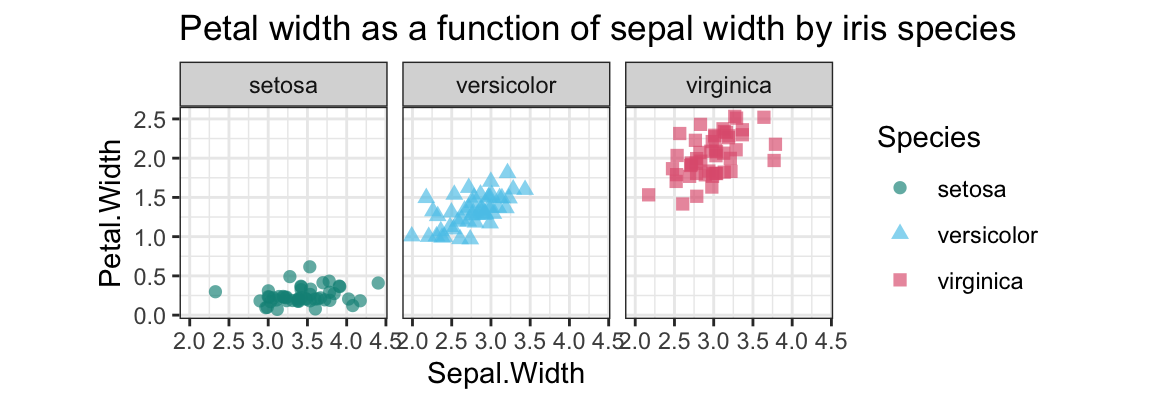The height and width of the screenshot is (403, 1152).
Task: Click the versicolor triangle marker in the legend
Action: tap(899, 234)
